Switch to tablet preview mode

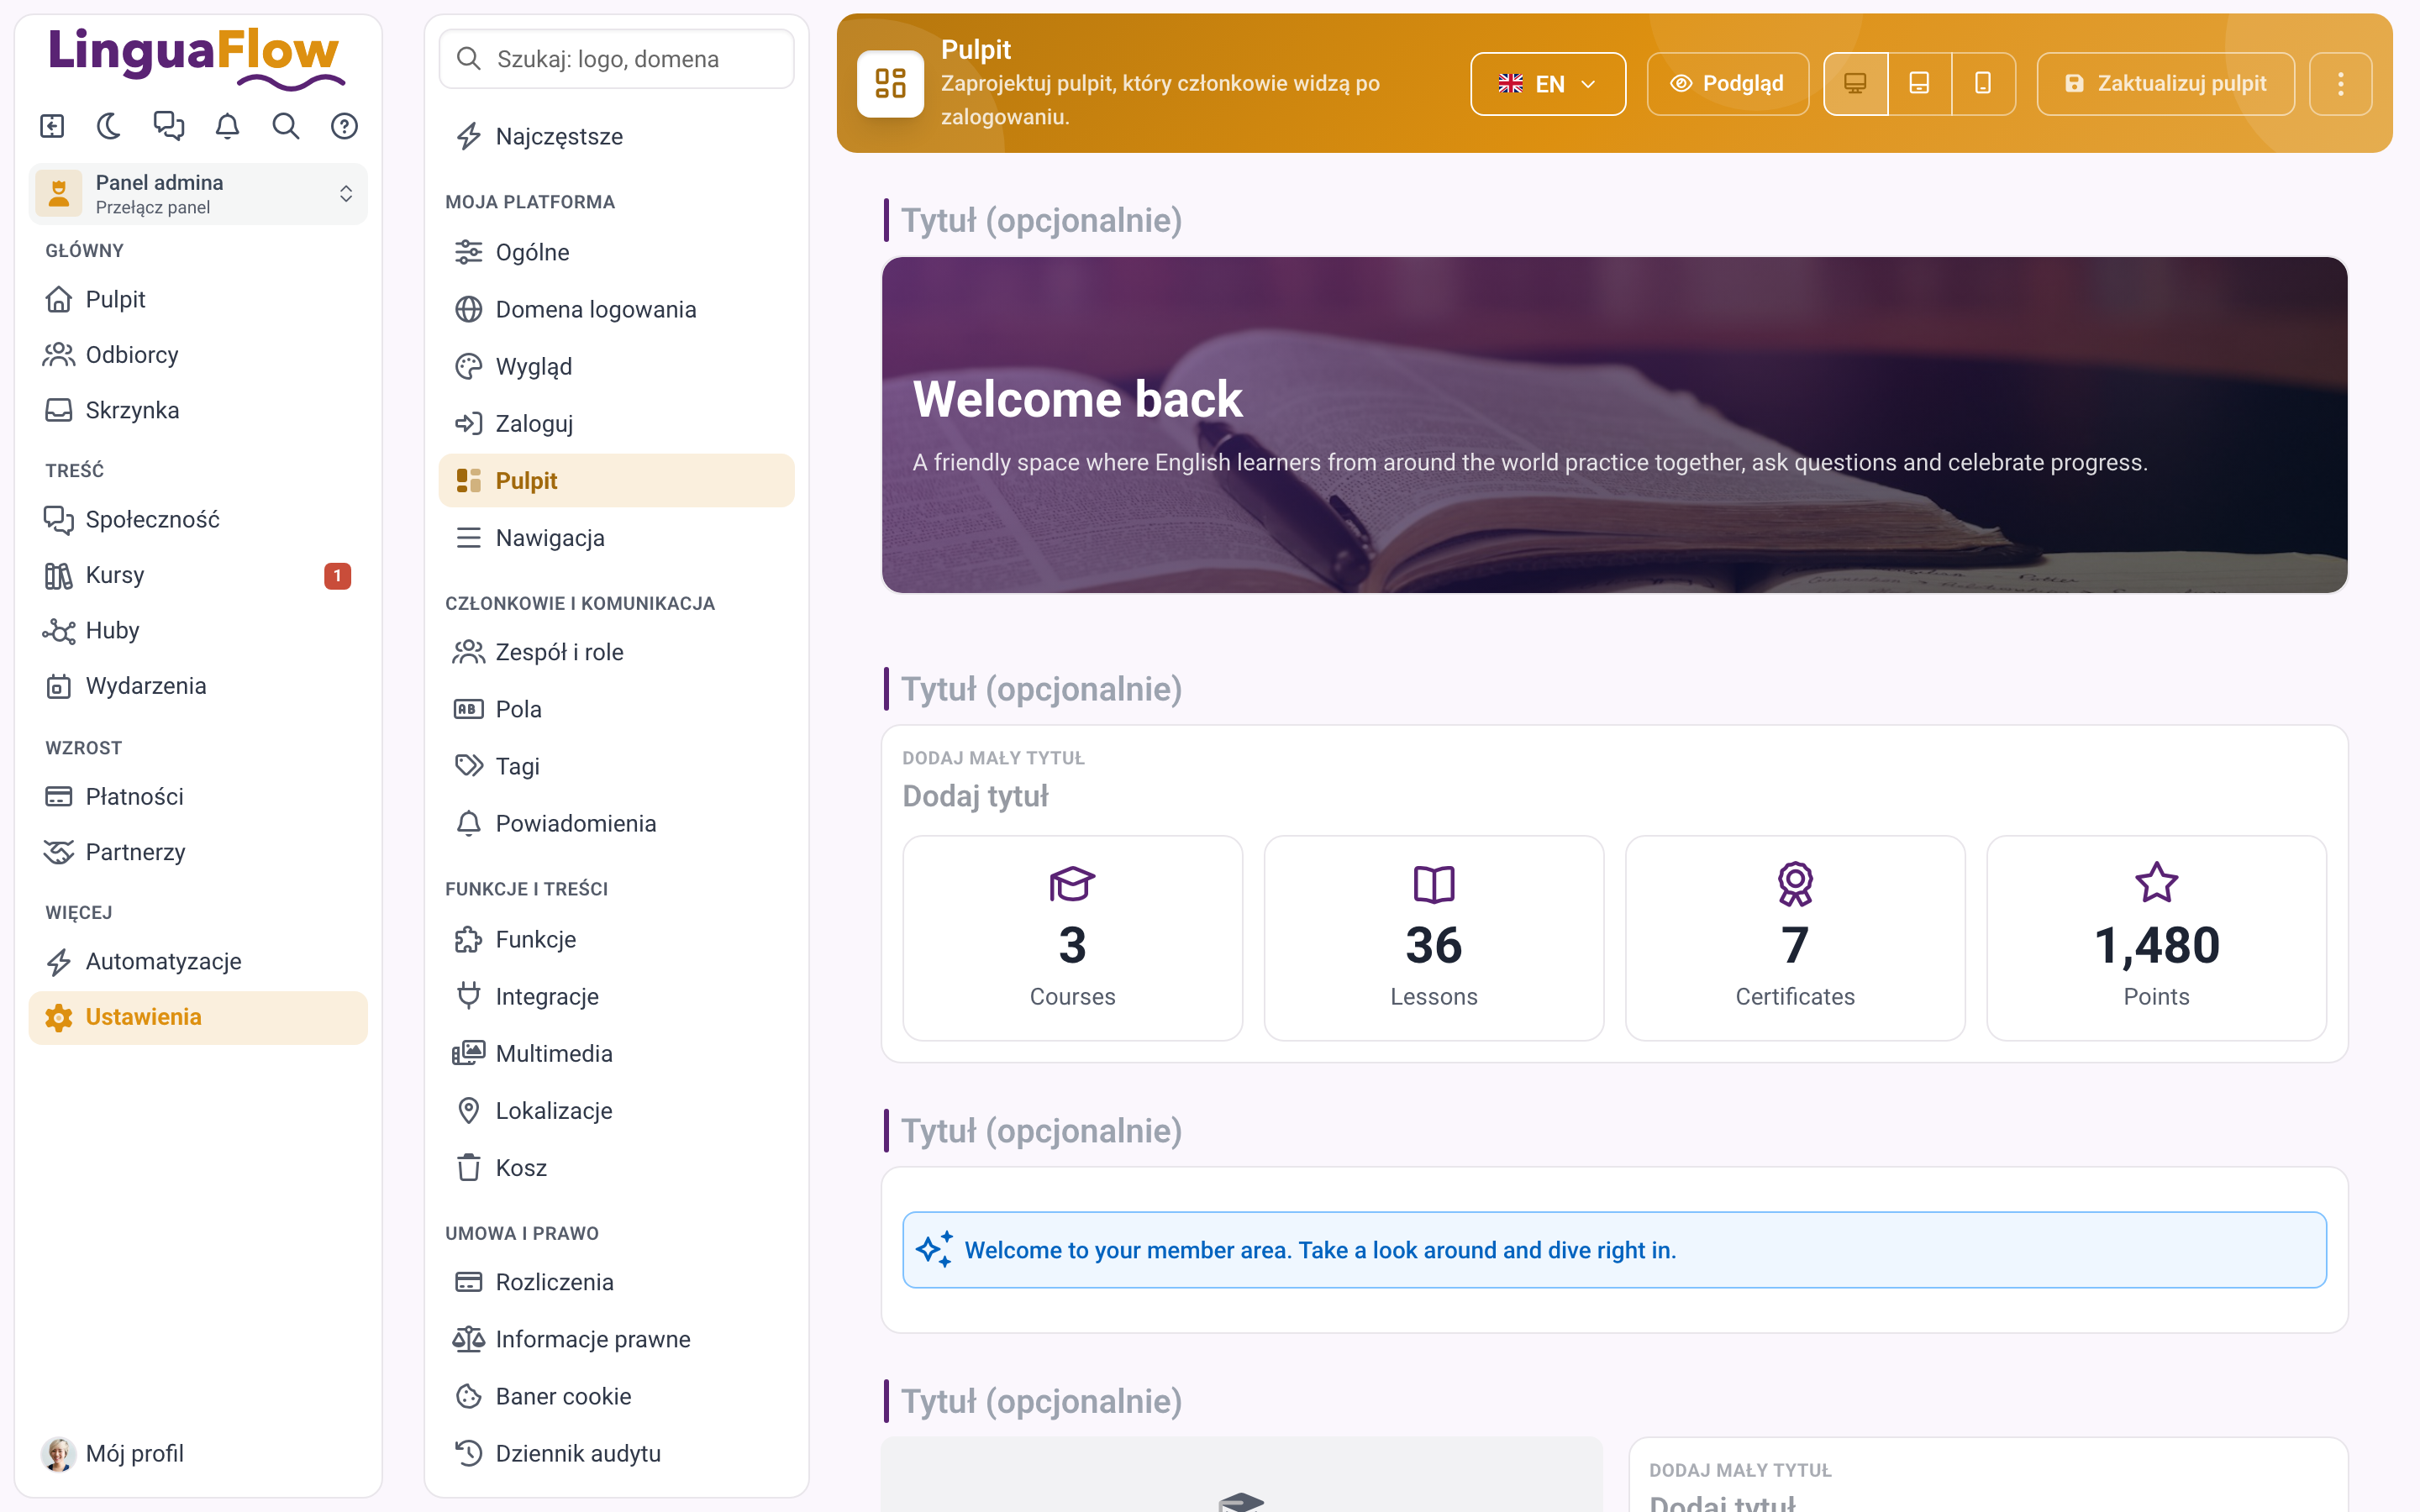point(1919,84)
